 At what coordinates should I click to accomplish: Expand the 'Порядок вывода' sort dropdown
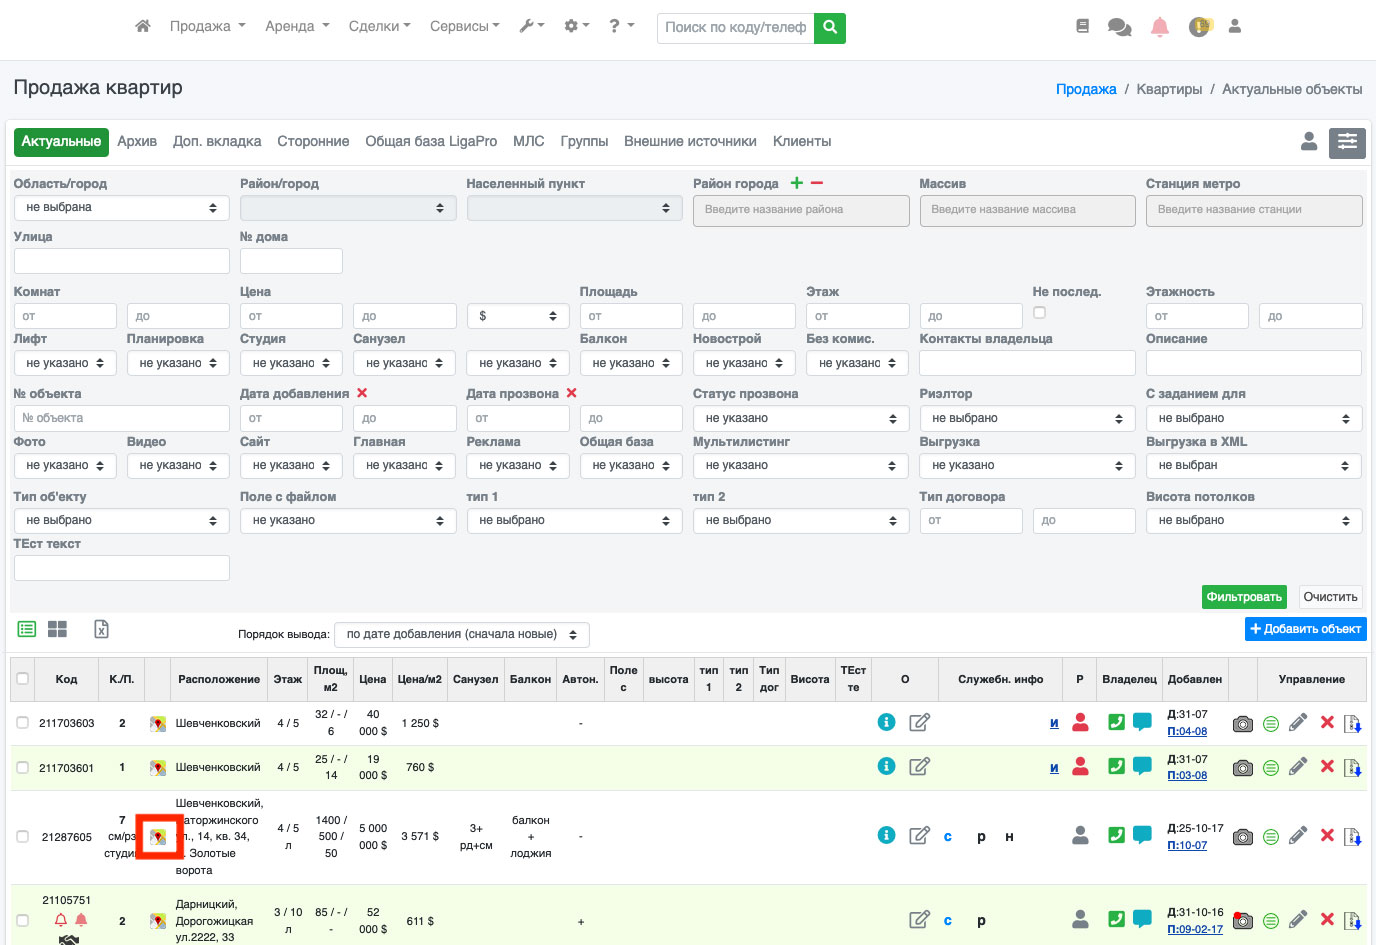tap(461, 635)
